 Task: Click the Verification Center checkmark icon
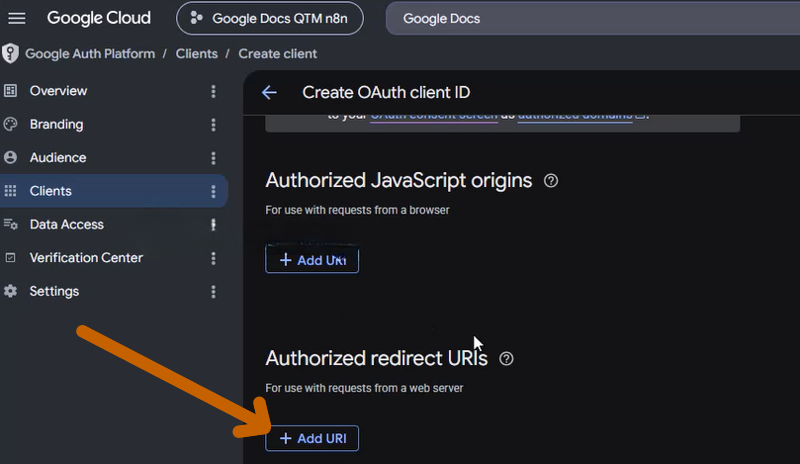[x=10, y=258]
